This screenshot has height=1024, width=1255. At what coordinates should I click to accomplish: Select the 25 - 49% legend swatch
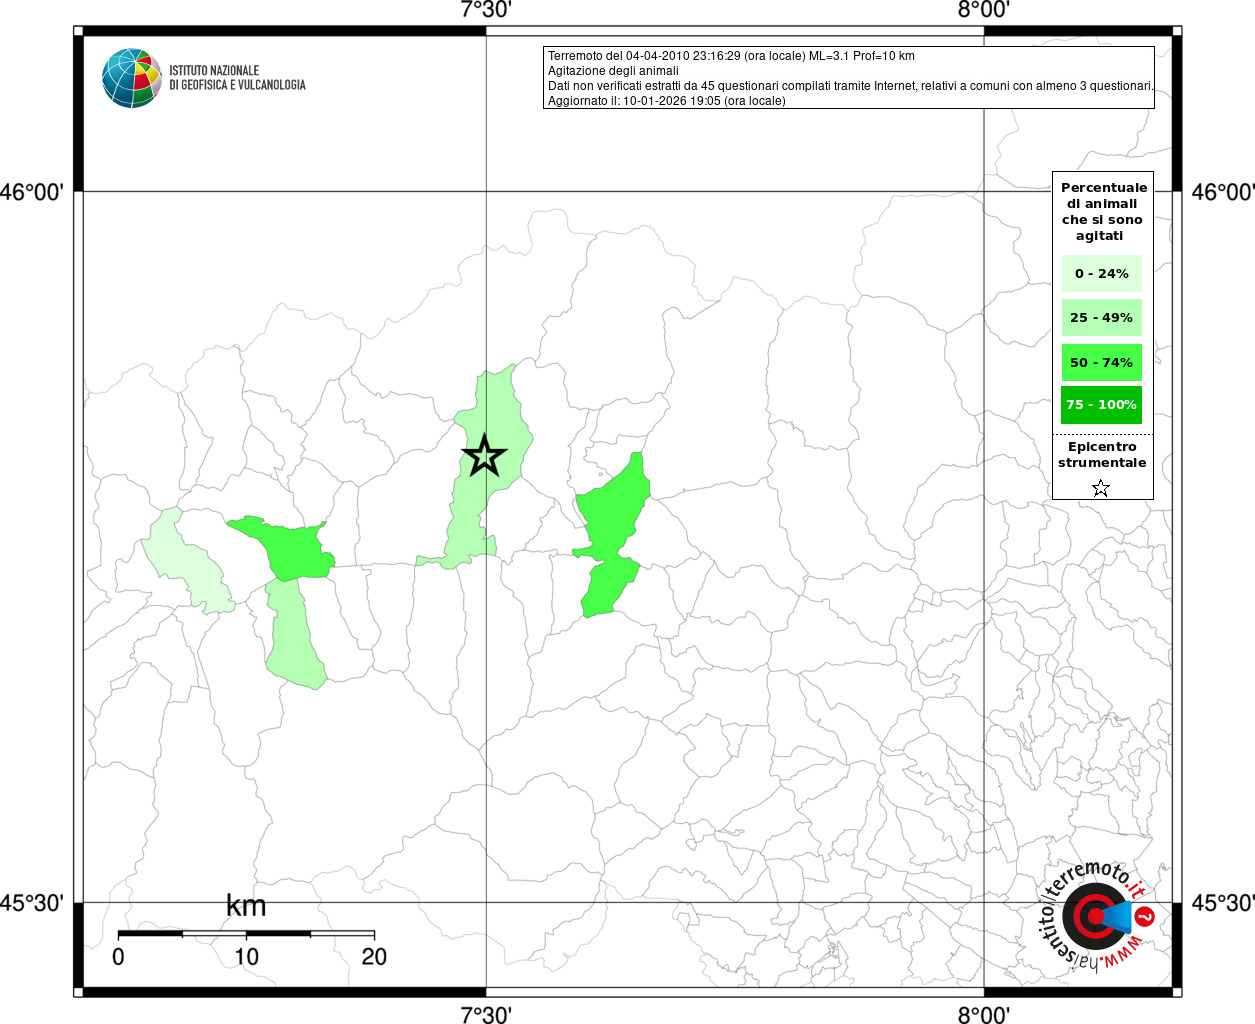coord(1101,318)
